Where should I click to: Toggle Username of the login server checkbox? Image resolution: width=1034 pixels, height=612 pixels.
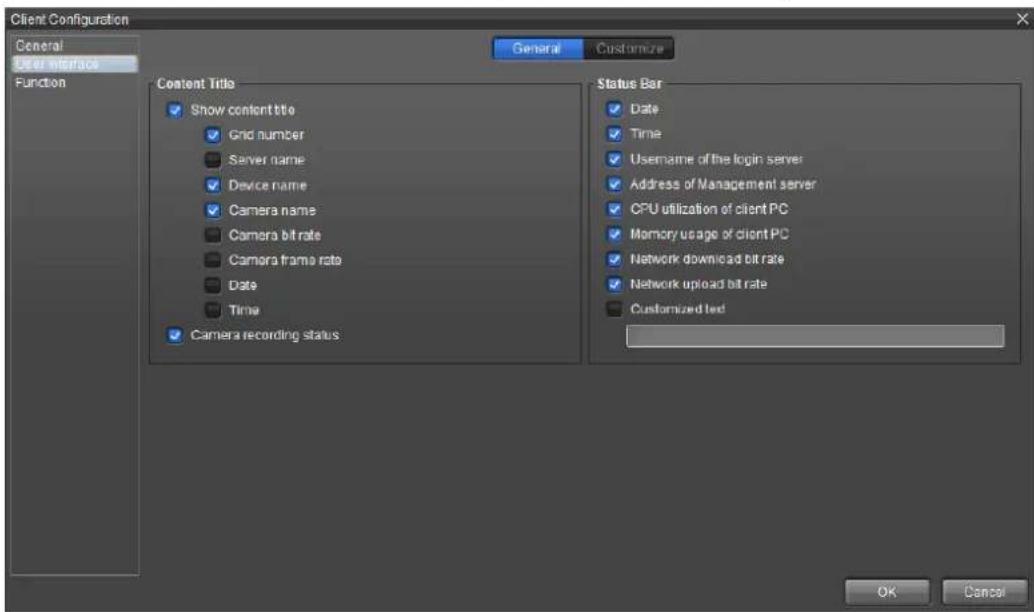pyautogui.click(x=614, y=159)
